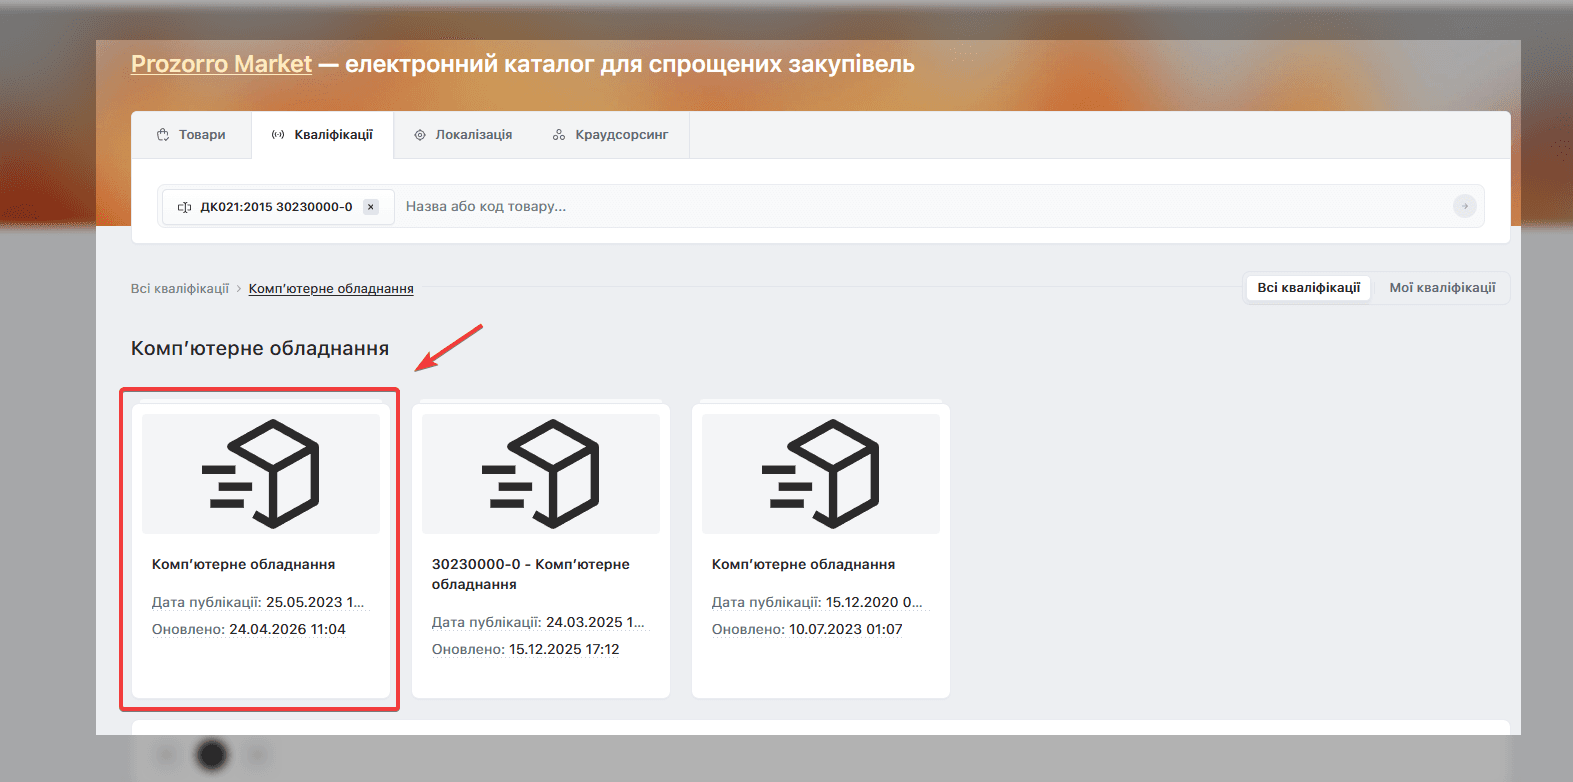Focus the 'Назва або код товару' search field
Screen dimensions: 1573x782
[920, 207]
